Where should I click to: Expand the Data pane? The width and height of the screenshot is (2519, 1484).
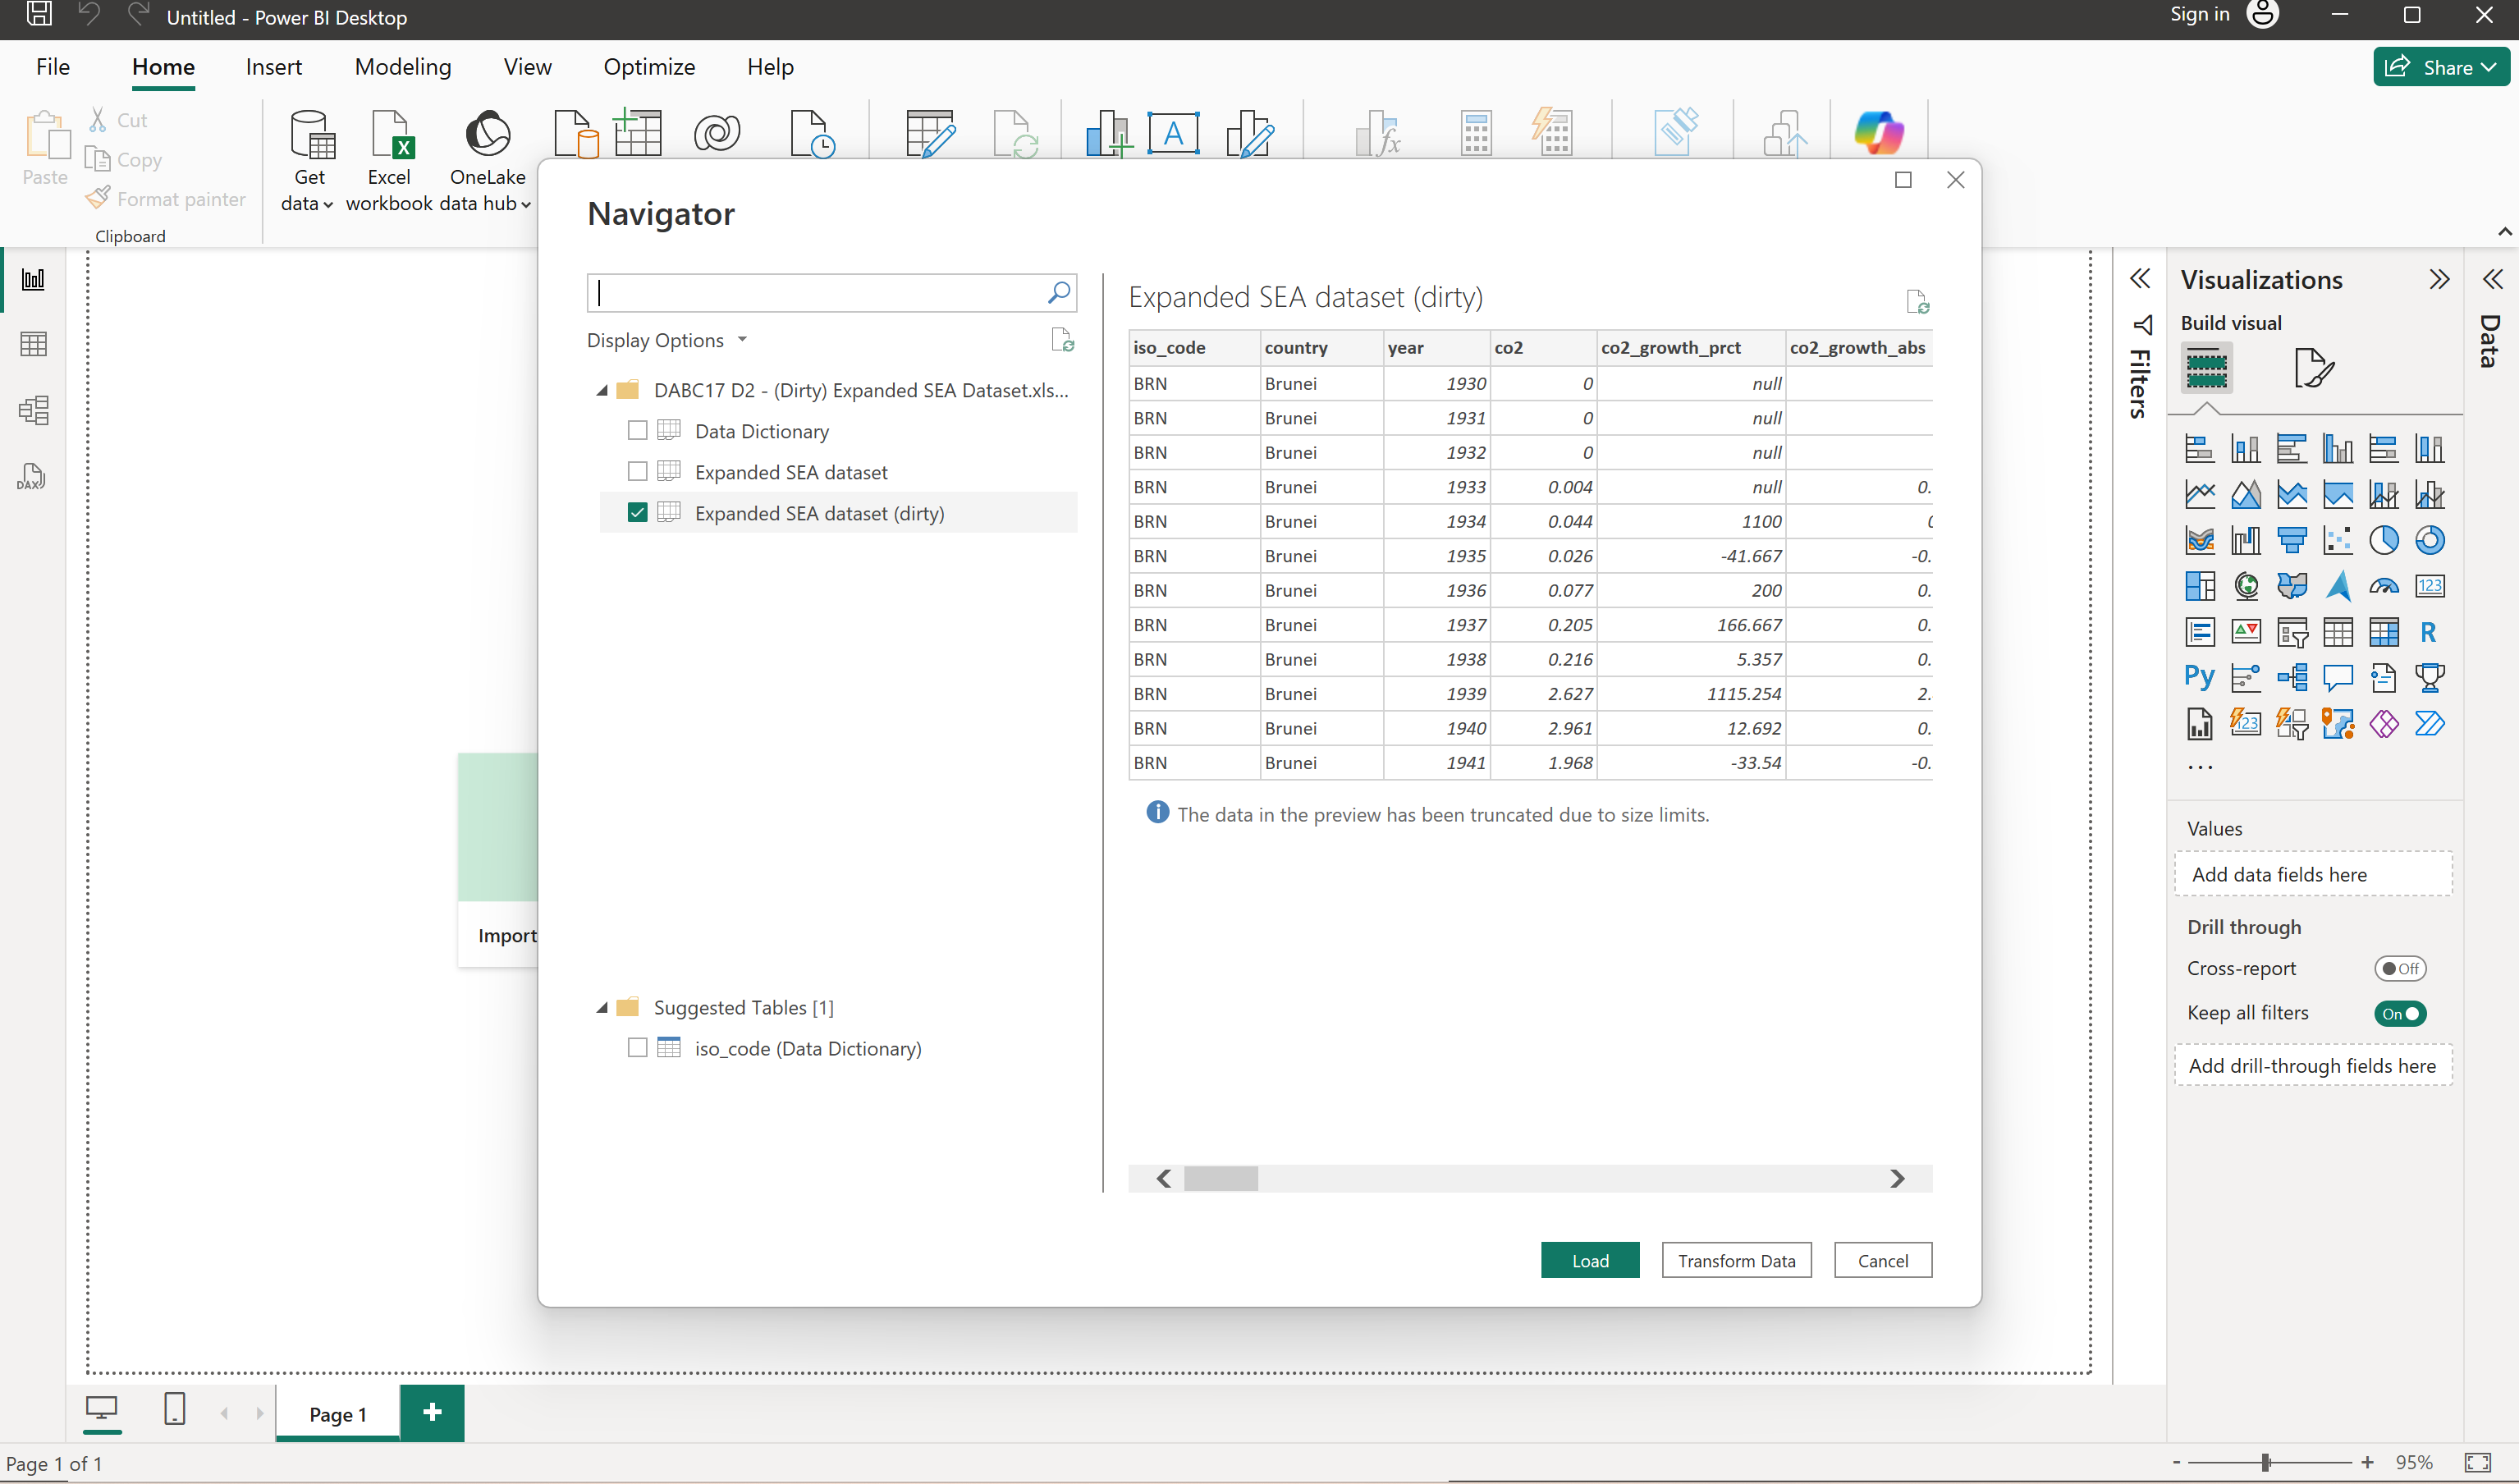2492,279
